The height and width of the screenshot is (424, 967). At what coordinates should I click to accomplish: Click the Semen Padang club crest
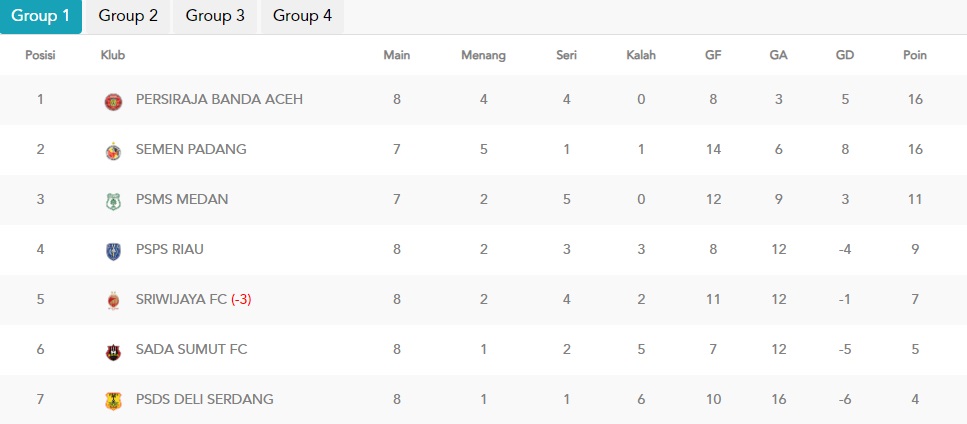(x=113, y=151)
